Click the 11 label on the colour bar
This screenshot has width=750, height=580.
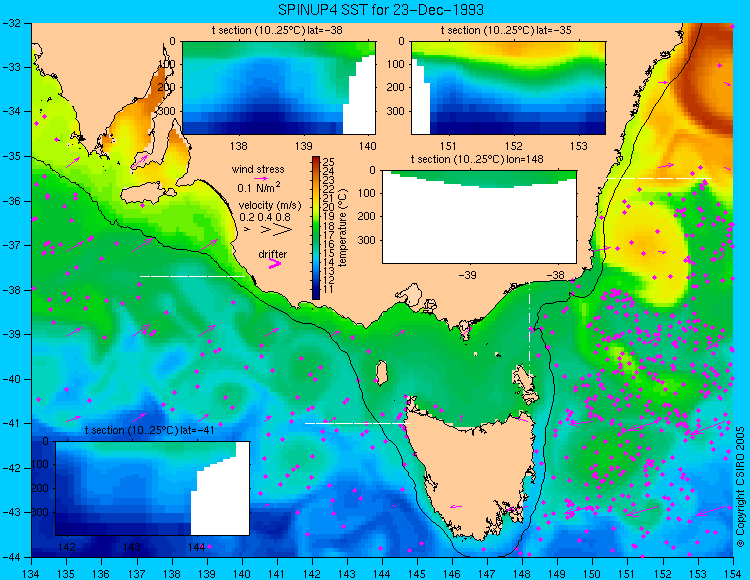coord(328,289)
